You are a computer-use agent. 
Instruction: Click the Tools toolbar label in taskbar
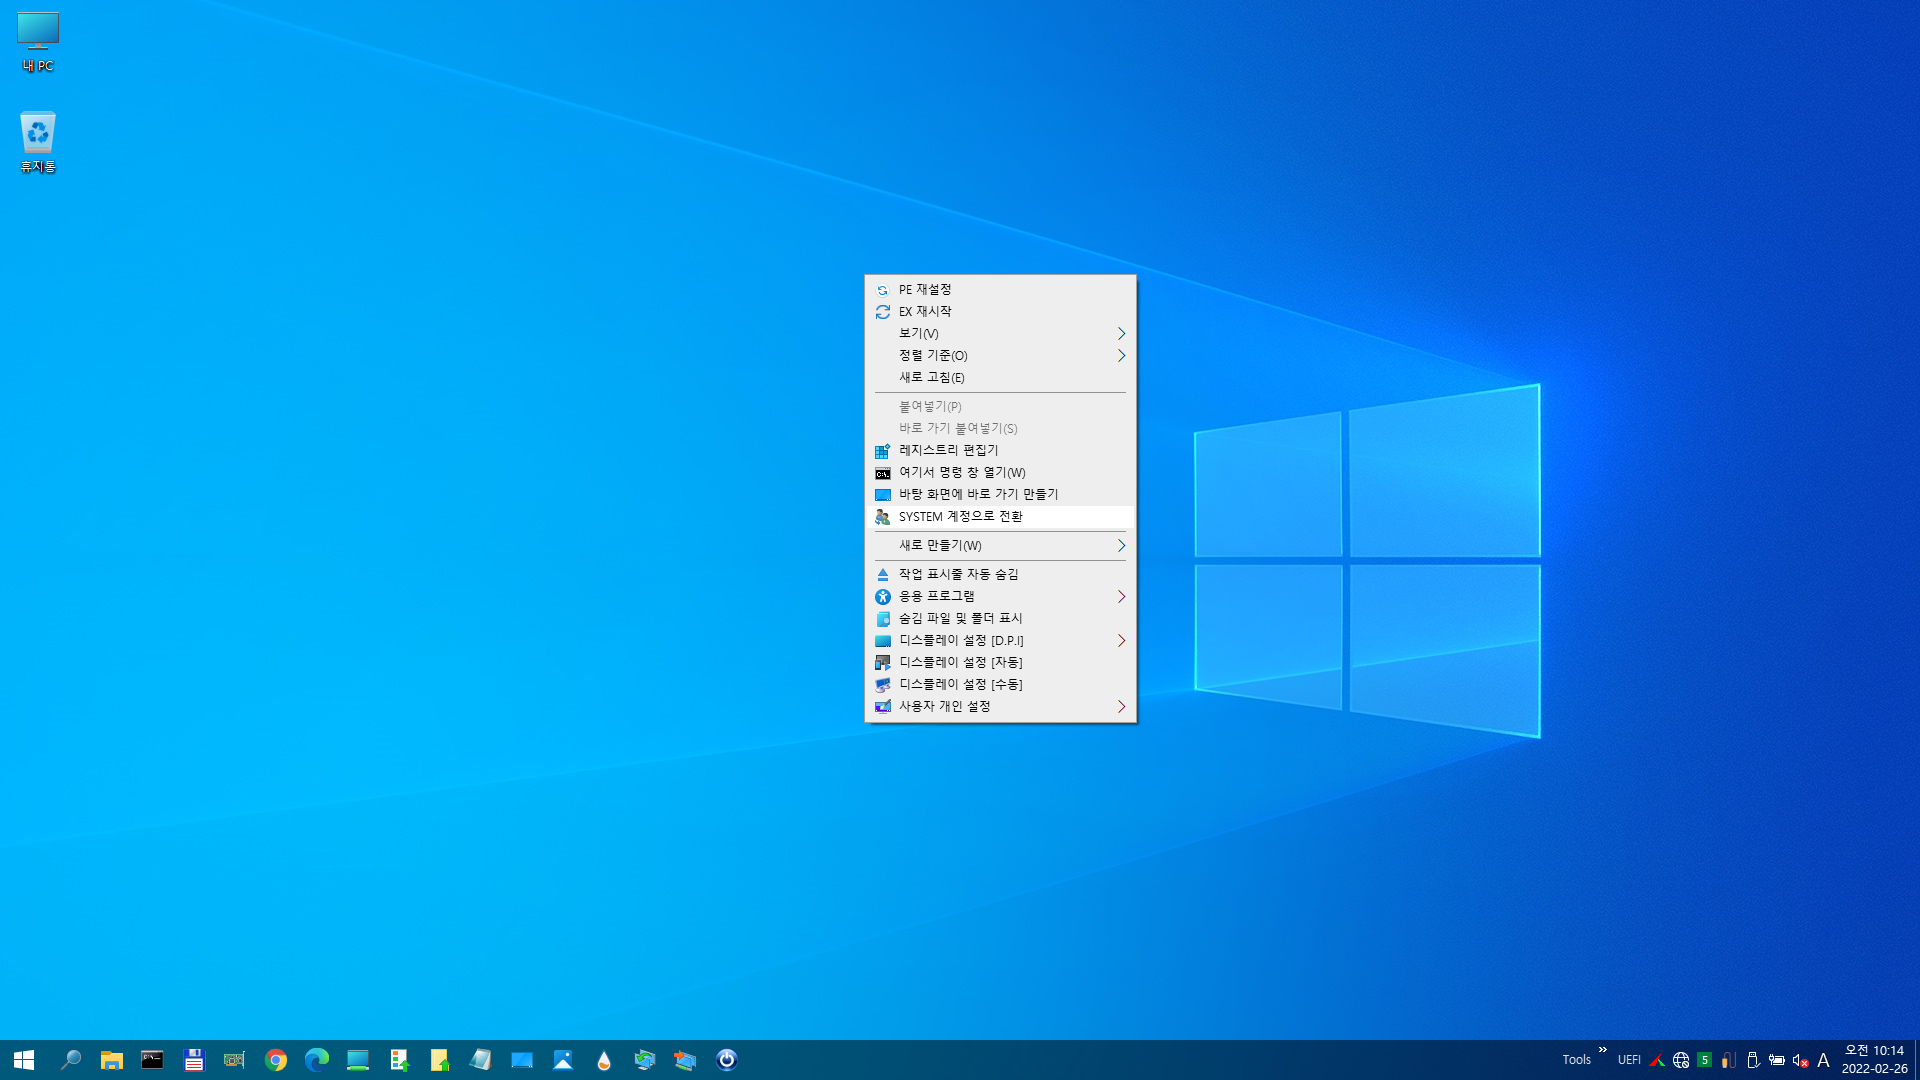pos(1576,1060)
